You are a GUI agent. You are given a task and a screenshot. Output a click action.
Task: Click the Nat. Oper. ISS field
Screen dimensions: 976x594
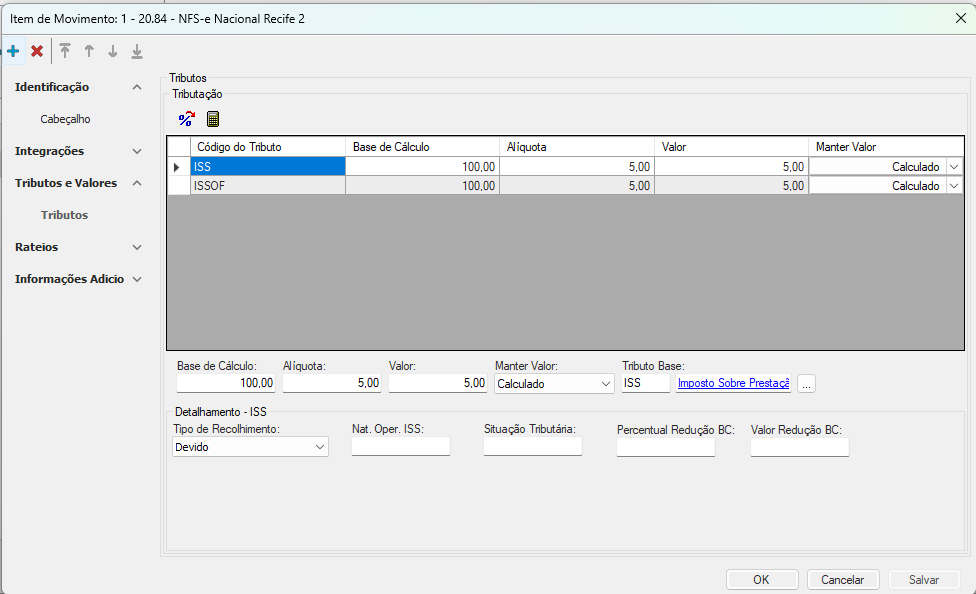pyautogui.click(x=401, y=446)
